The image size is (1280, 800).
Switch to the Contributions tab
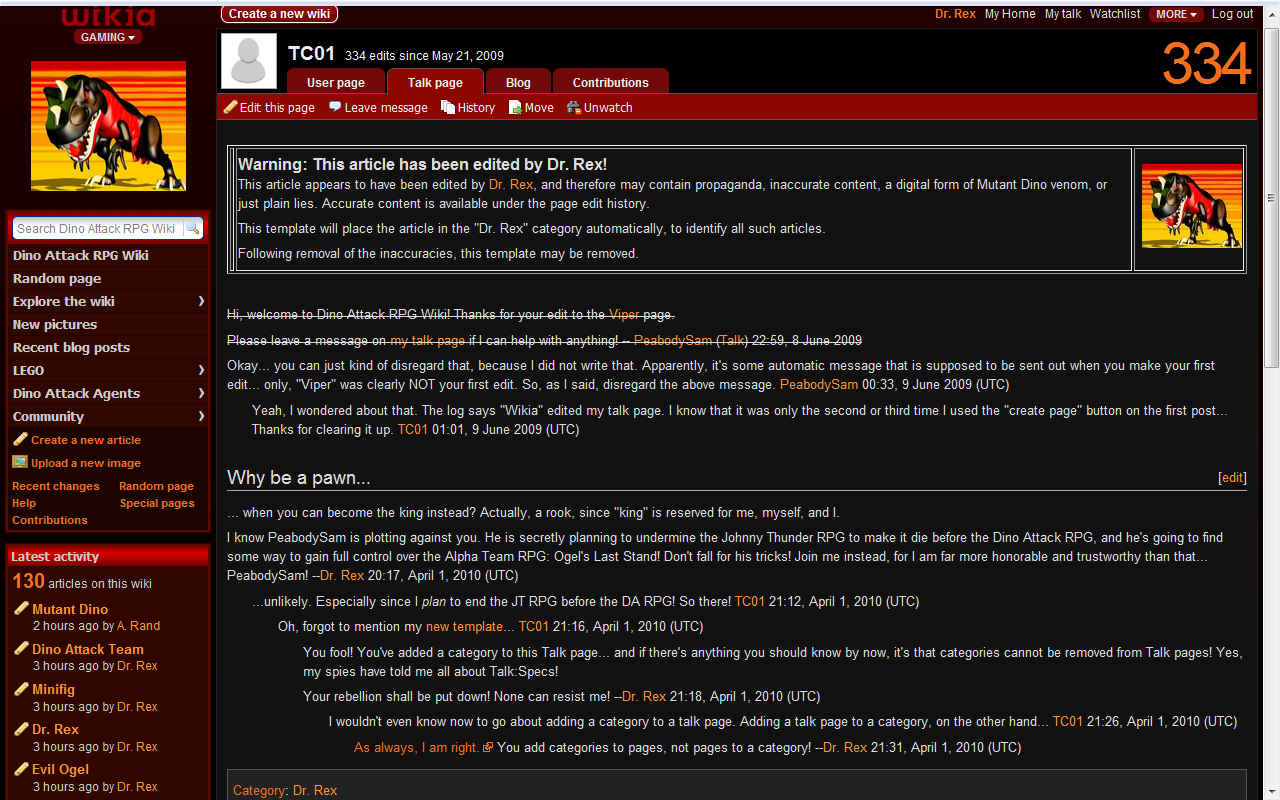coord(610,82)
